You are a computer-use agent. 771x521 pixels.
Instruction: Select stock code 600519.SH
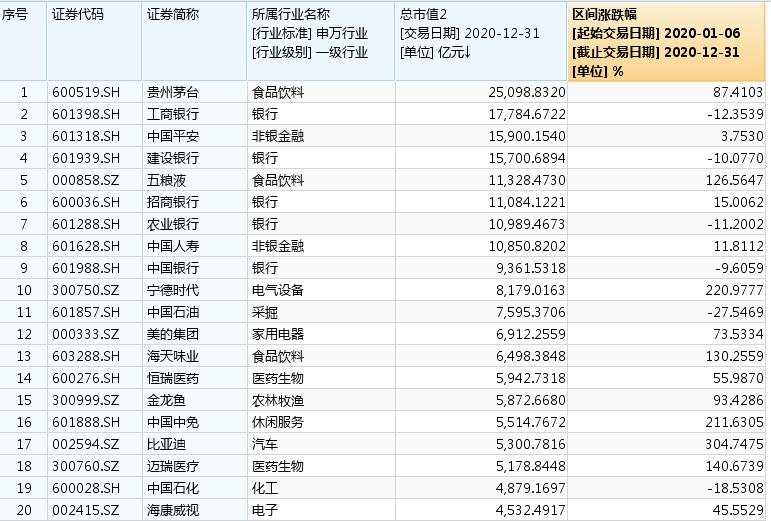pyautogui.click(x=86, y=92)
